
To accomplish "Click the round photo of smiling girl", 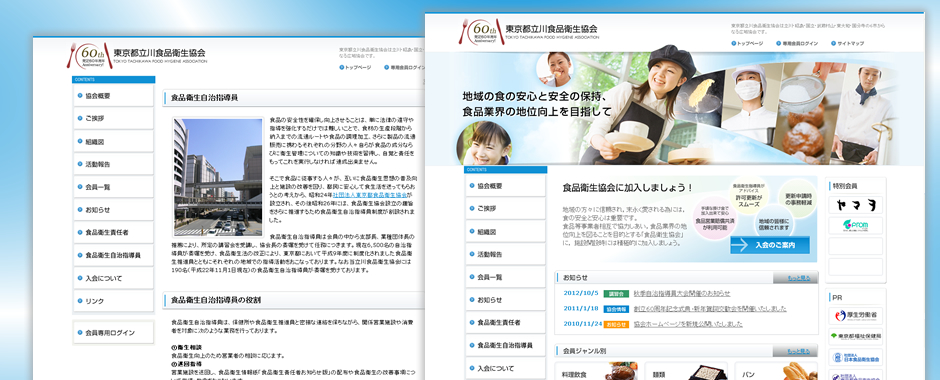I will click(484, 144).
